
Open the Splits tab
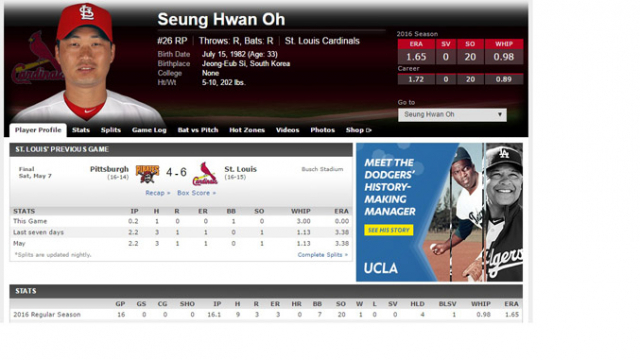point(111,130)
